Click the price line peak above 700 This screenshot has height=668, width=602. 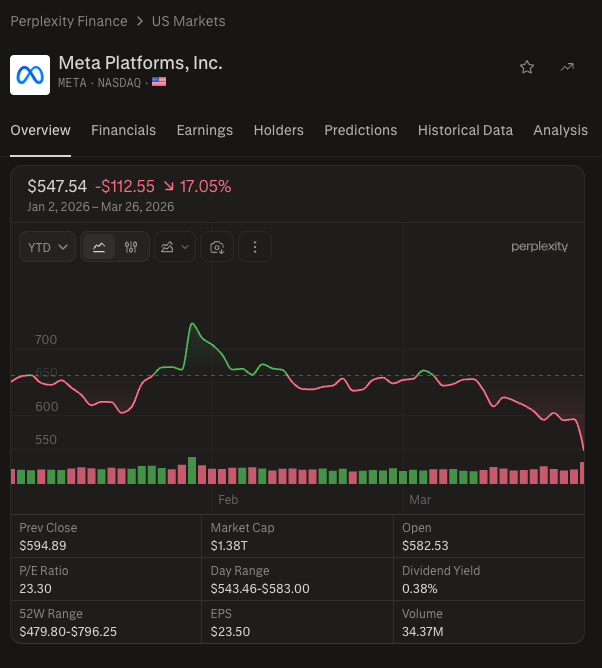193,324
